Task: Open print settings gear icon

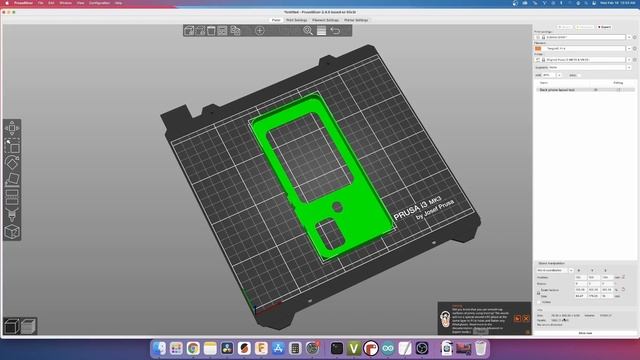Action: (x=634, y=37)
